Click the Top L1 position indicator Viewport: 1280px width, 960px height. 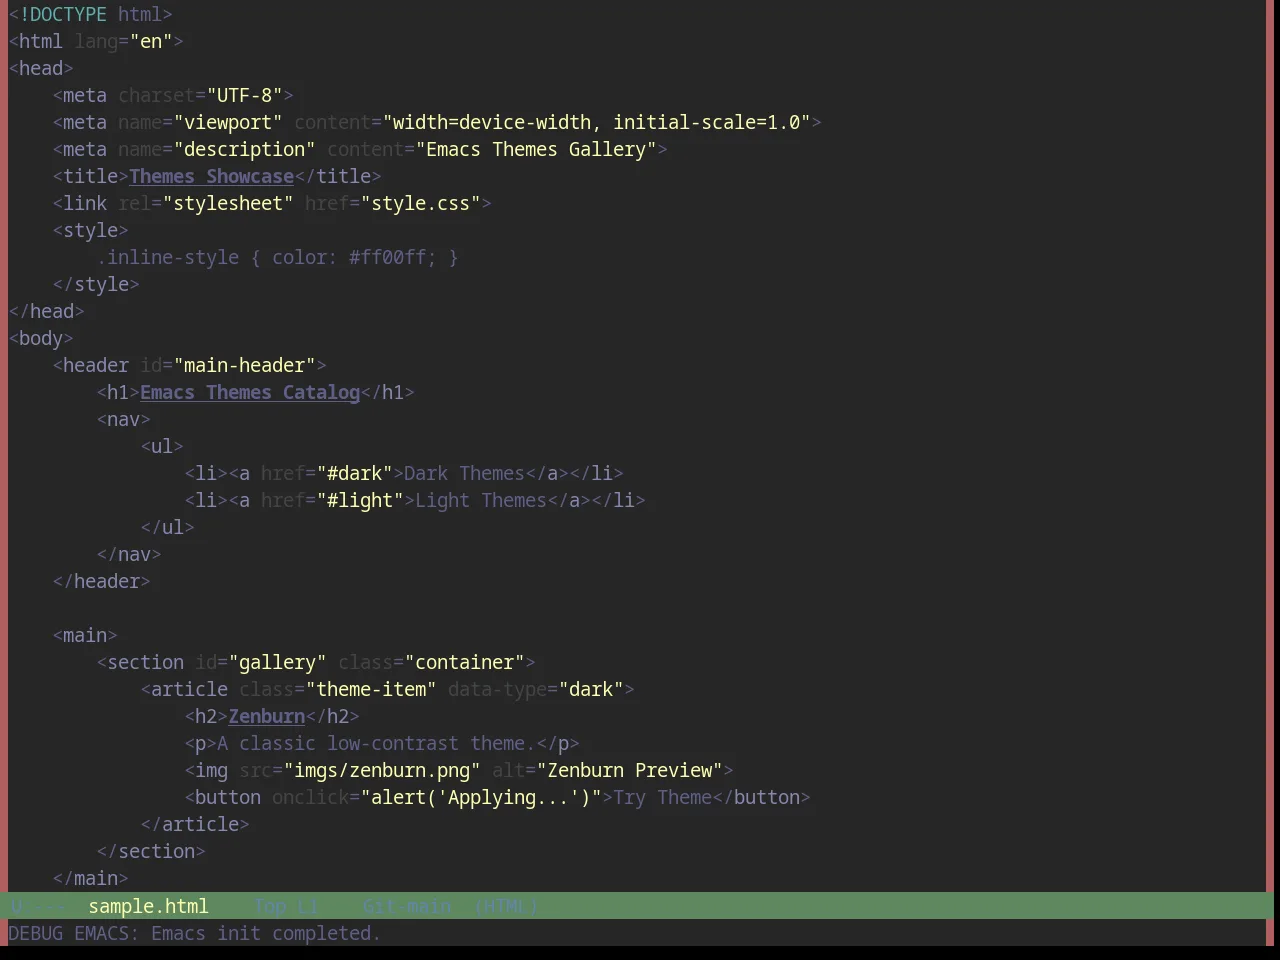click(286, 906)
